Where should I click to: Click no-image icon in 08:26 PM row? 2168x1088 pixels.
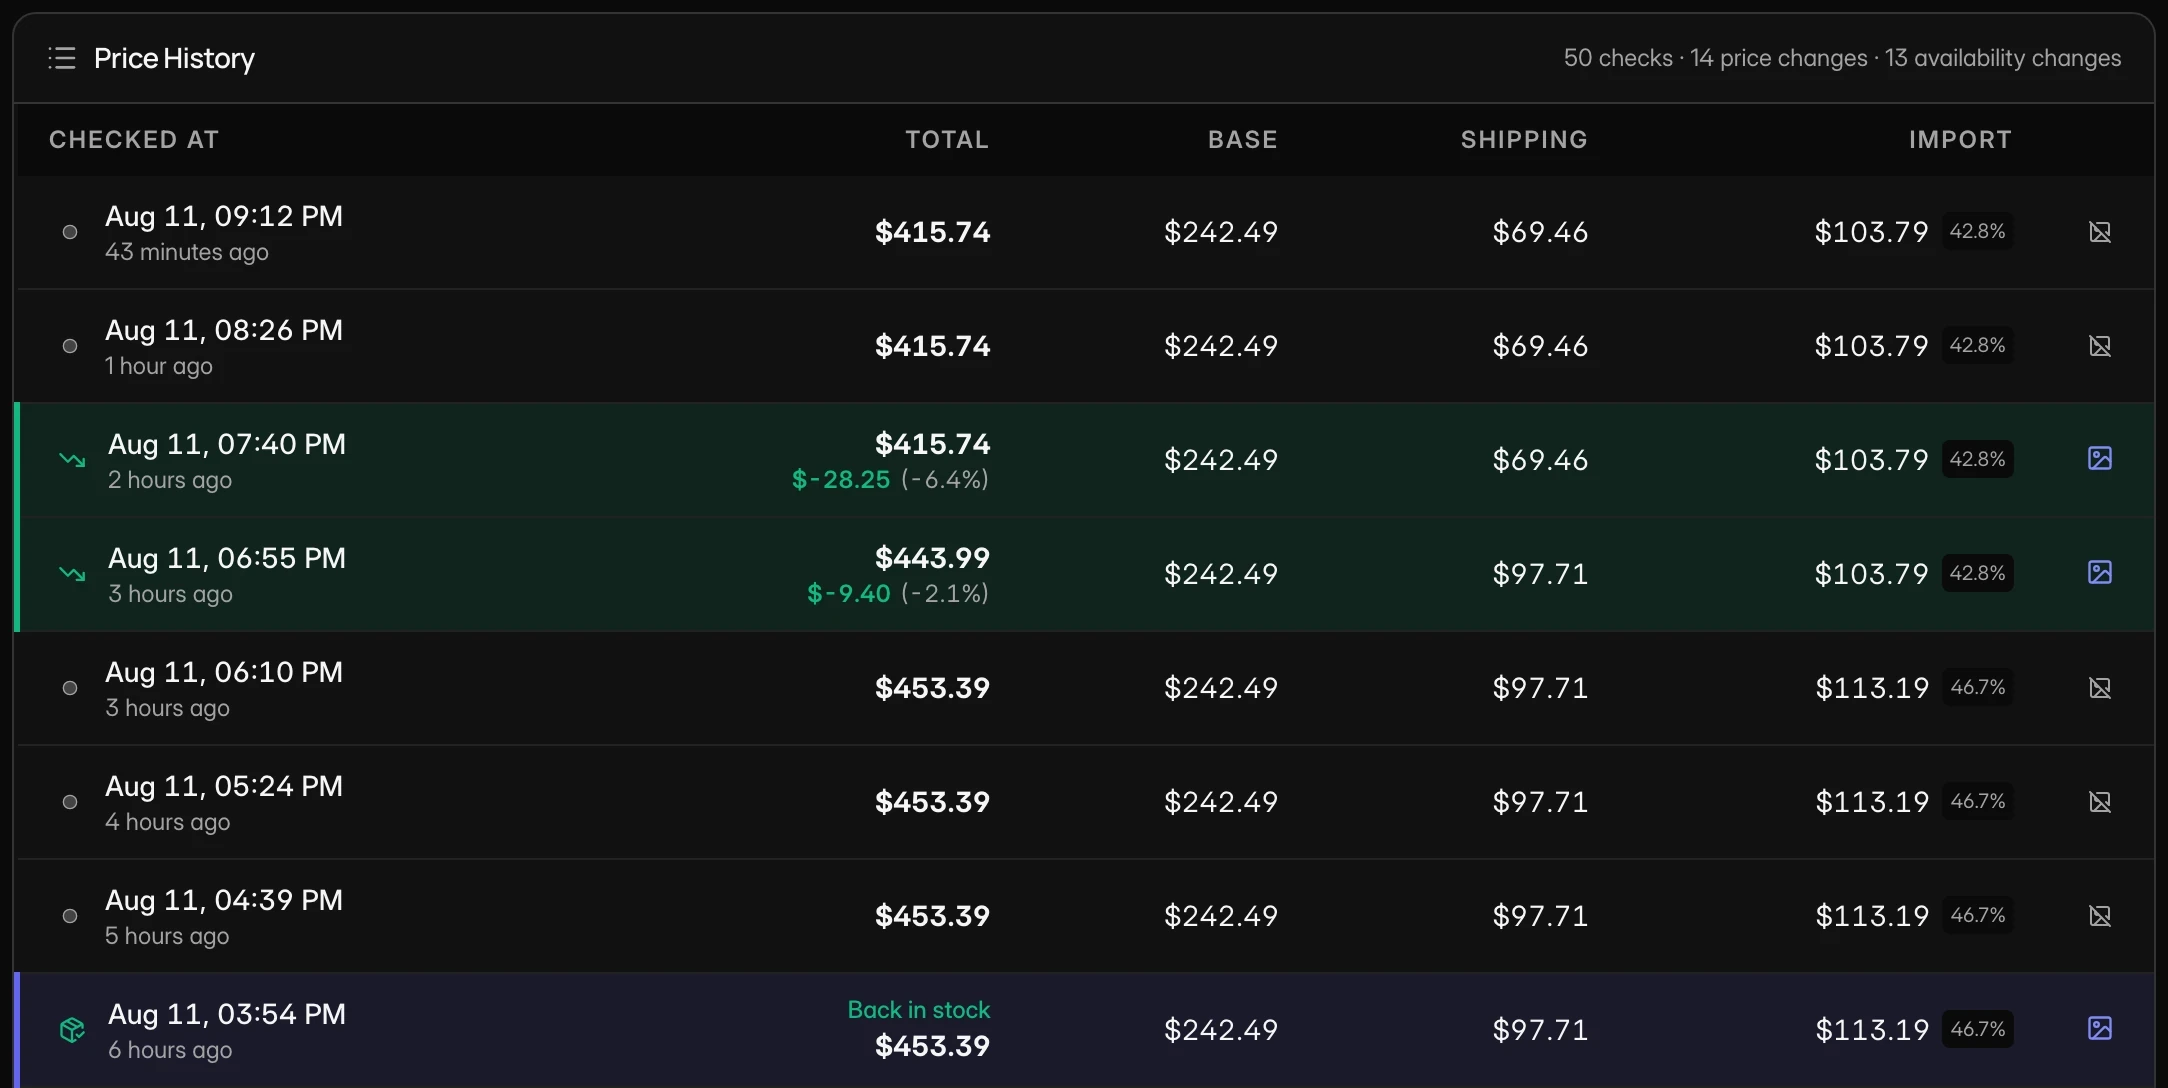[x=2100, y=346]
